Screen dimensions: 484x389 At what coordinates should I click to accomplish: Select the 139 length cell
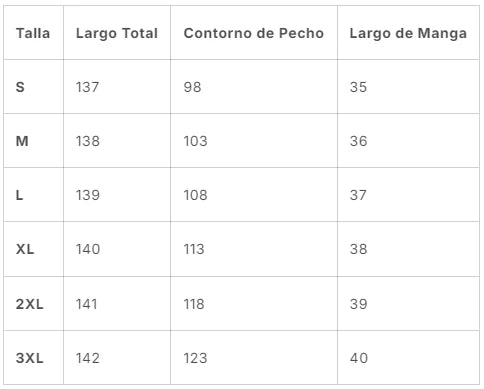point(88,195)
